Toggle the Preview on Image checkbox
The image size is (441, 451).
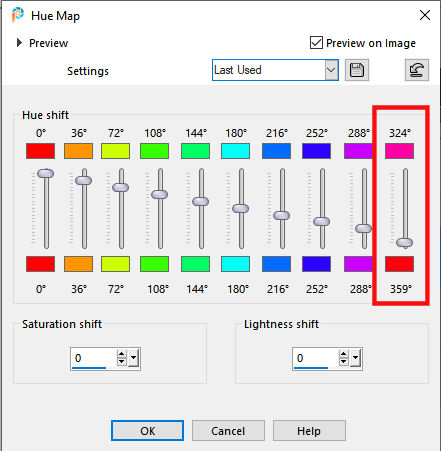click(316, 43)
